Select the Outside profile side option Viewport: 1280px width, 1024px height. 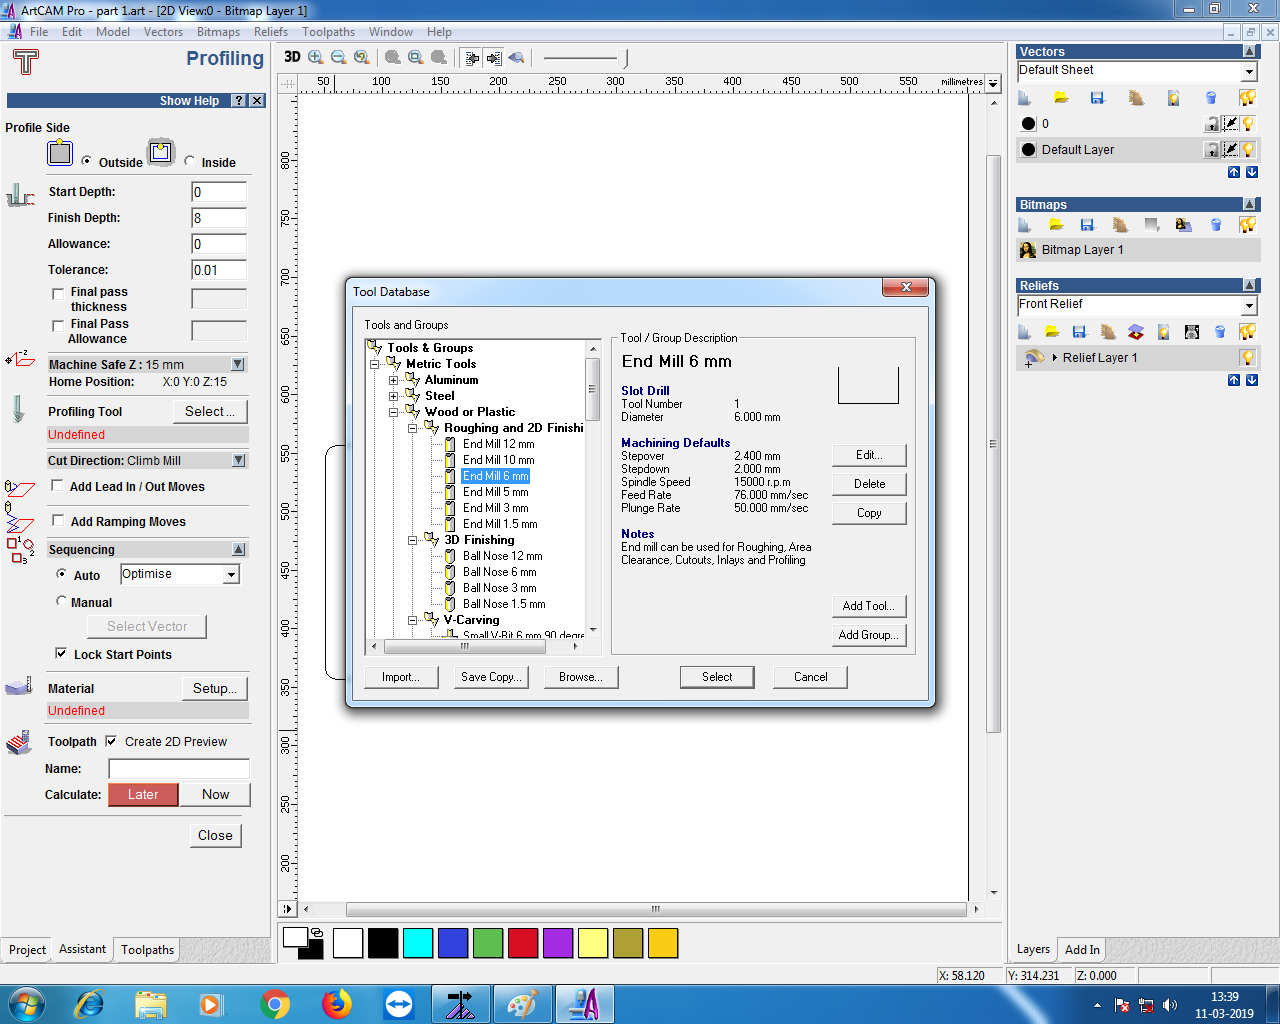87,161
